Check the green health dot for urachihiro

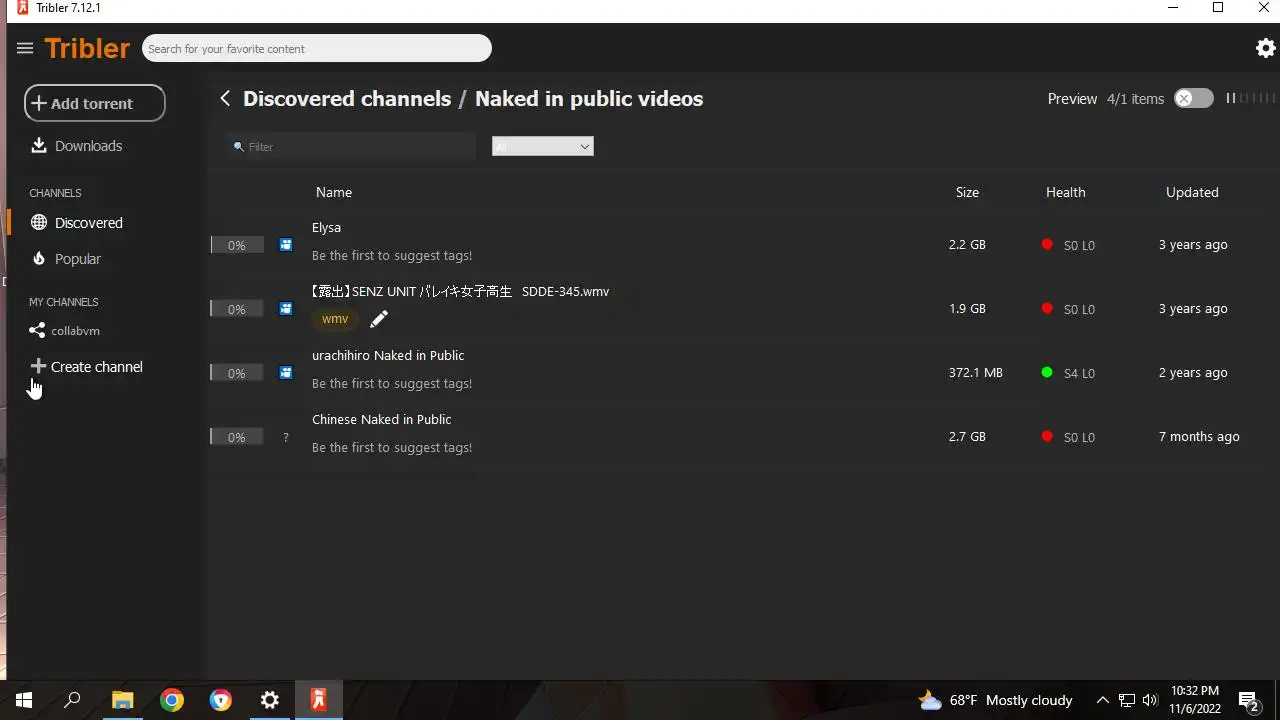click(1047, 372)
